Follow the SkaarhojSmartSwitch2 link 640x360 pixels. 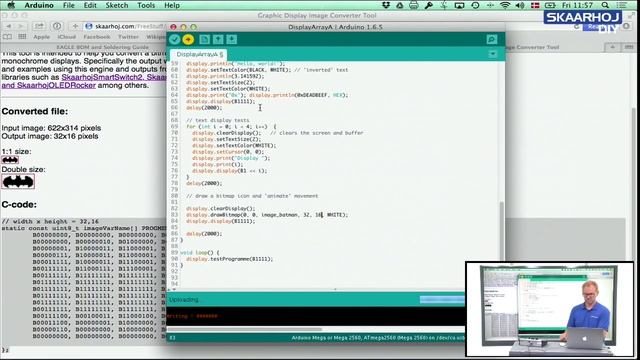[102, 77]
